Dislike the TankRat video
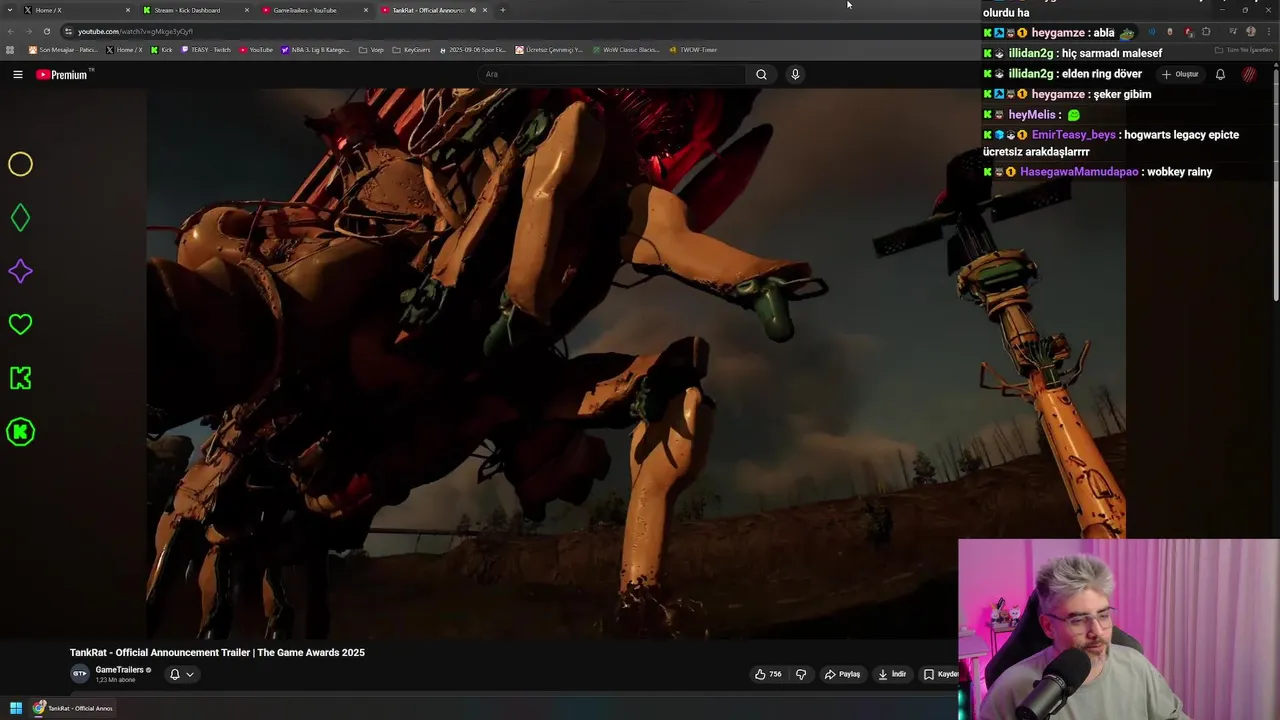Viewport: 1280px width, 720px height. 801,674
